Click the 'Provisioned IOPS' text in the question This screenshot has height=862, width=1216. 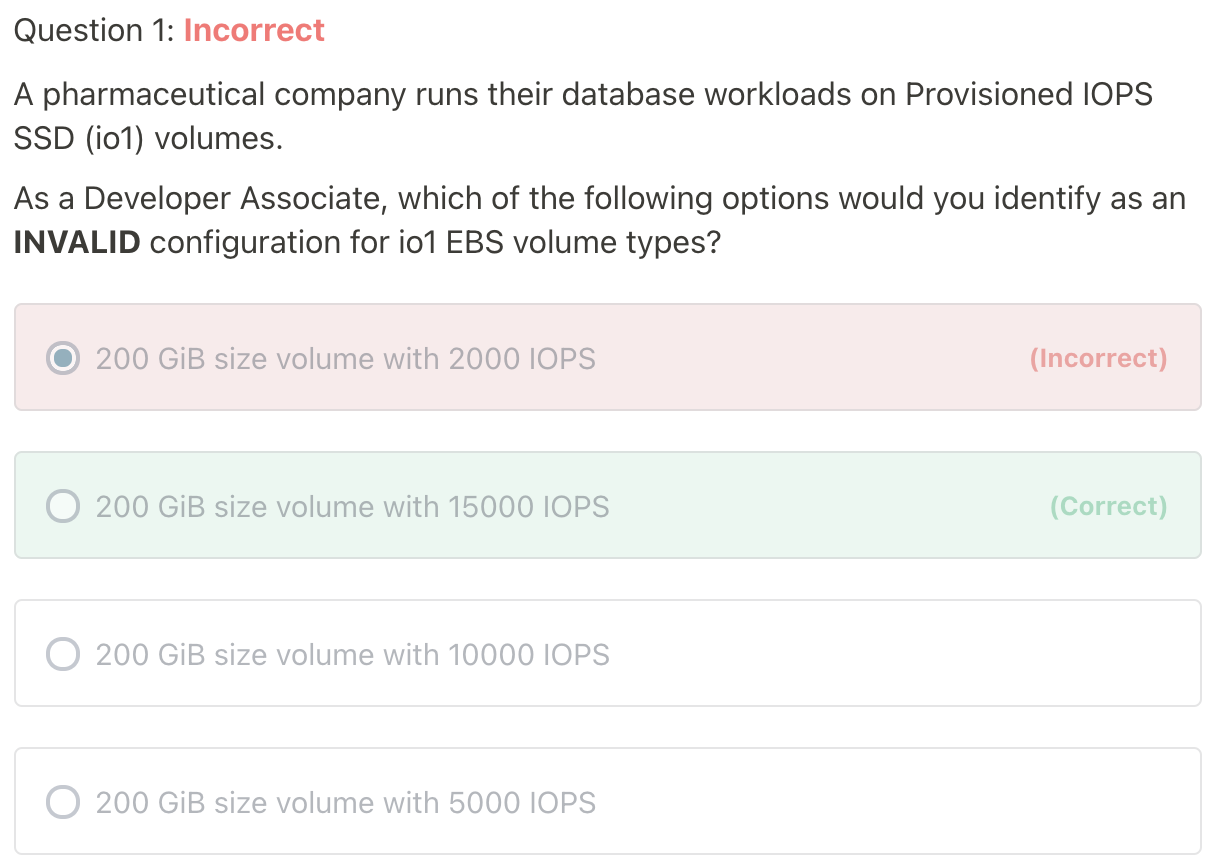1028,95
